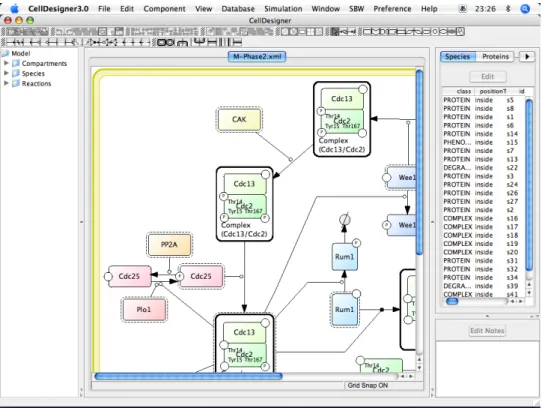542x408 pixels.
Task: Click the Edit Notes button
Action: (487, 331)
